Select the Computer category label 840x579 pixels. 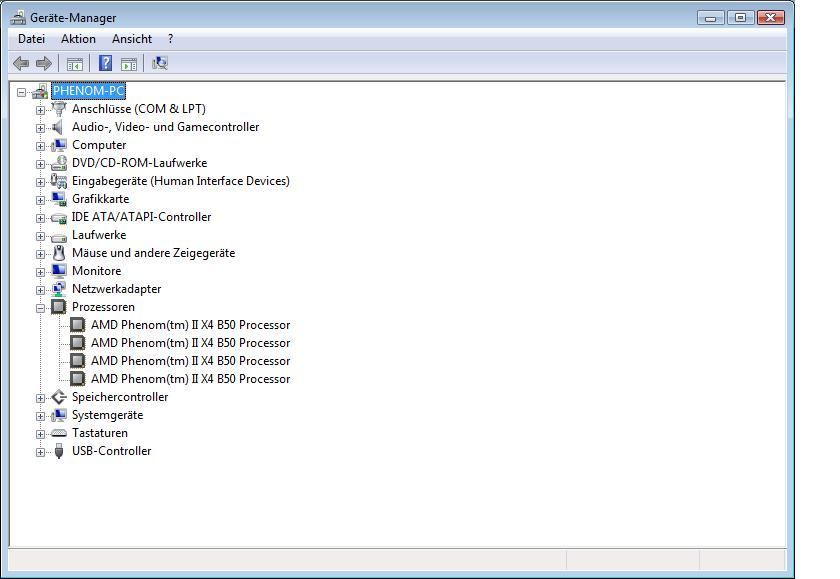pyautogui.click(x=99, y=145)
